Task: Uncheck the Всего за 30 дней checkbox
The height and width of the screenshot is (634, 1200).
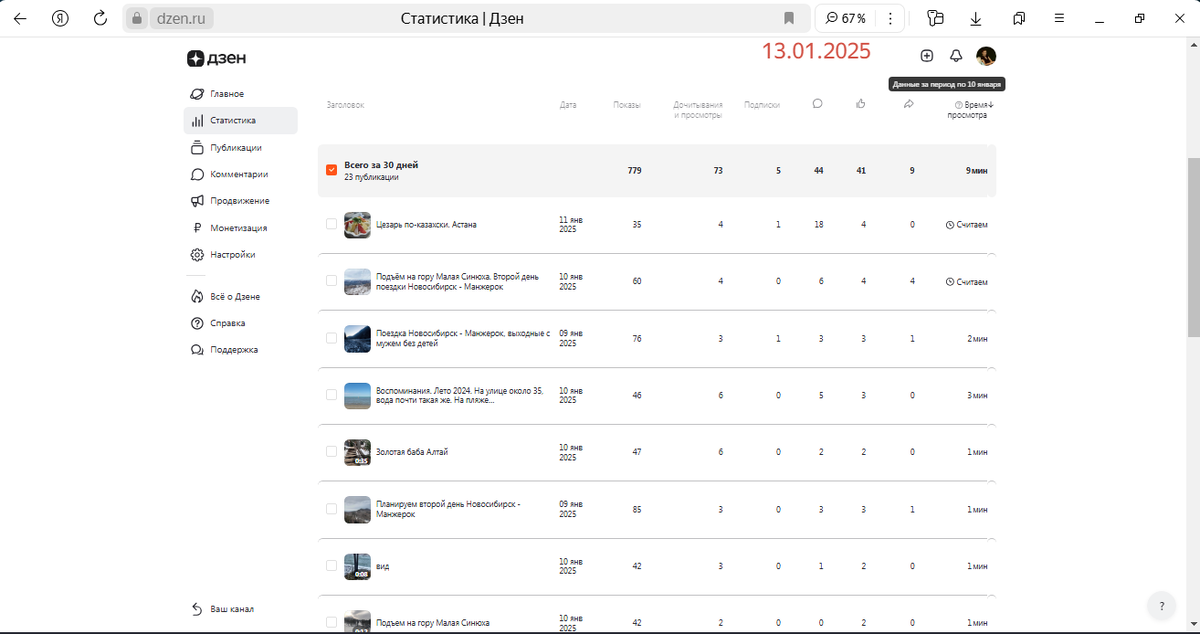Action: [x=331, y=170]
